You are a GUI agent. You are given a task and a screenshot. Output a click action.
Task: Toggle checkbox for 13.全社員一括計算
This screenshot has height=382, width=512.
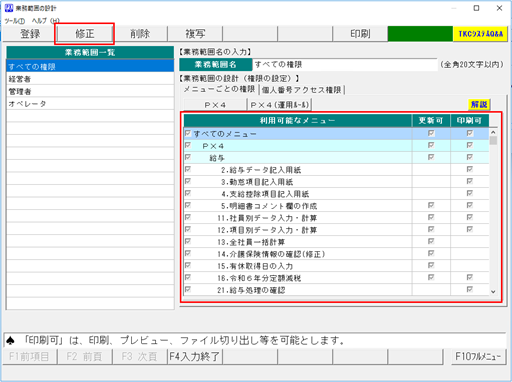(188, 241)
